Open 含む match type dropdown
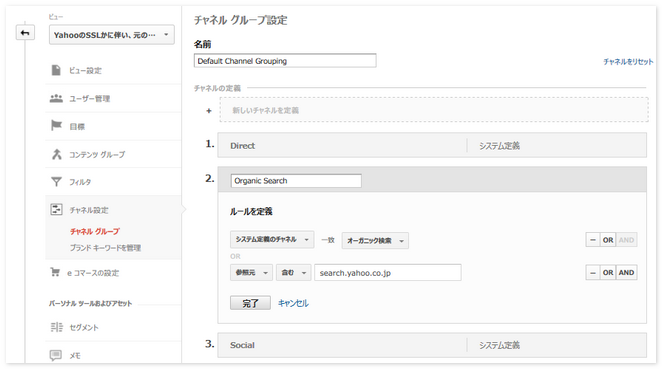The image size is (662, 369). pos(293,273)
